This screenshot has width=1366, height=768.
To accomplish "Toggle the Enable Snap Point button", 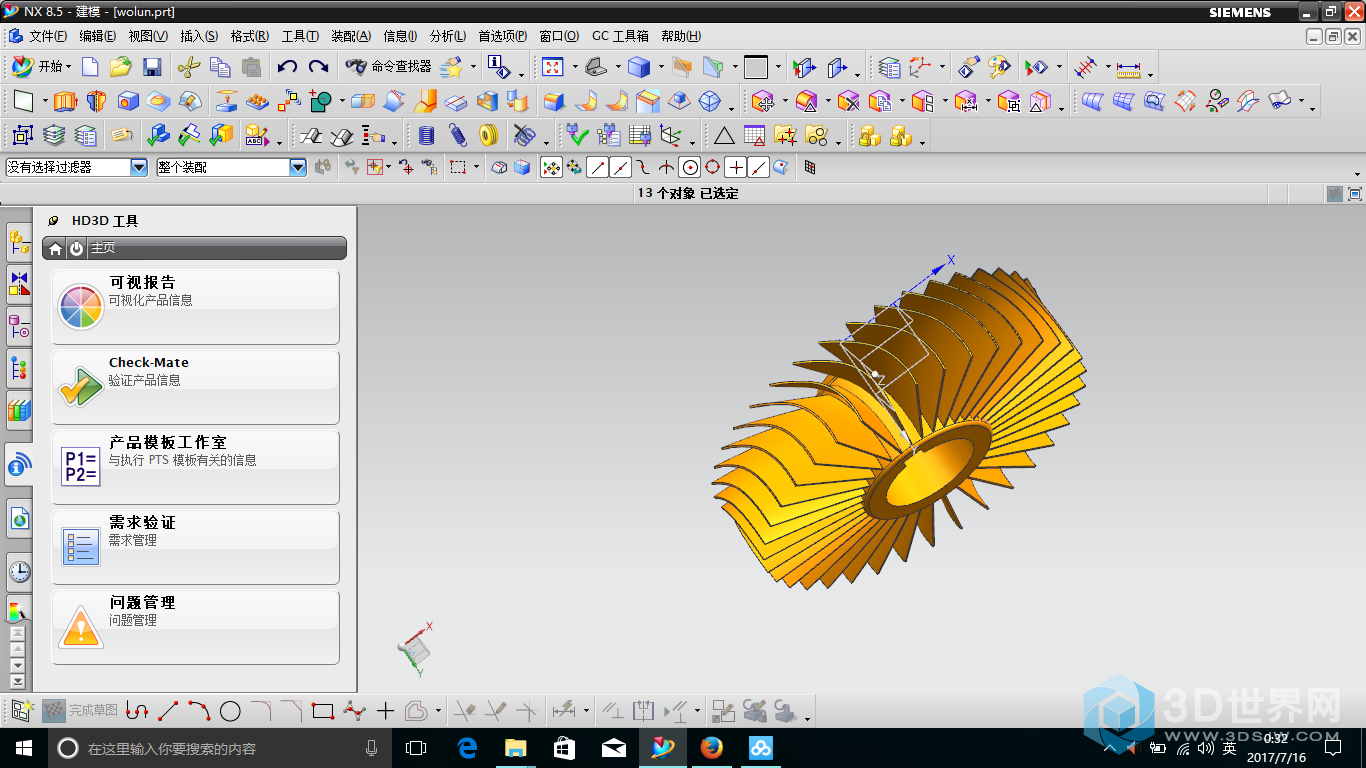I will coord(551,168).
